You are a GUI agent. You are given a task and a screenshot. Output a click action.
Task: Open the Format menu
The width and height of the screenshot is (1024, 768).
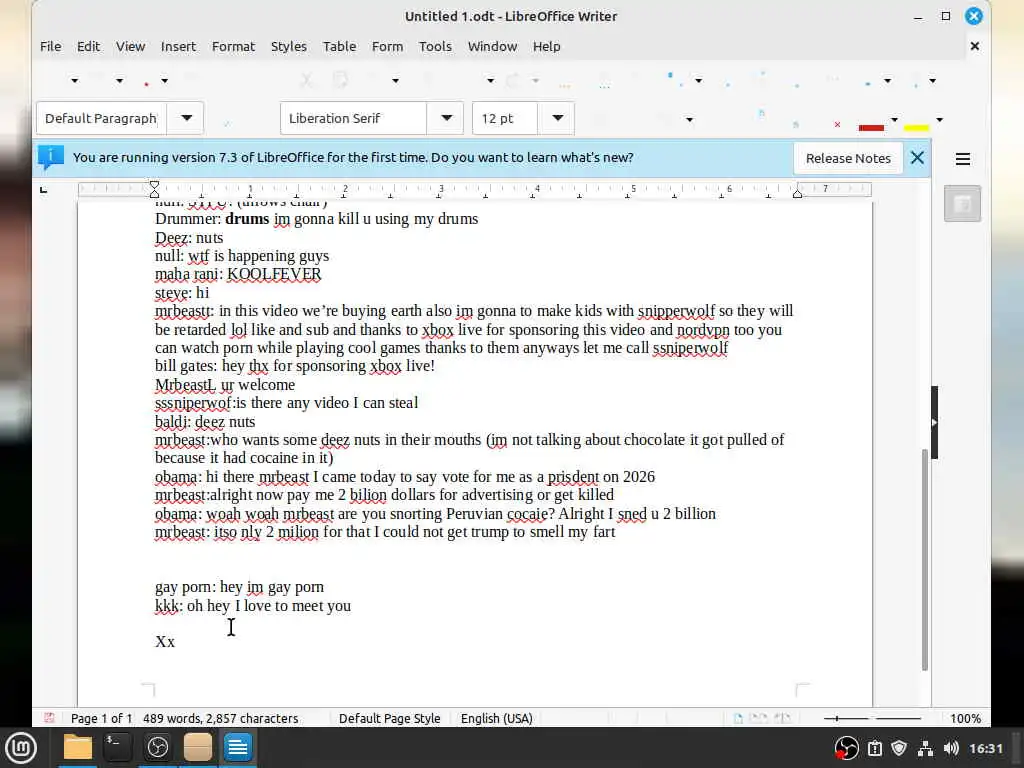[x=233, y=46]
